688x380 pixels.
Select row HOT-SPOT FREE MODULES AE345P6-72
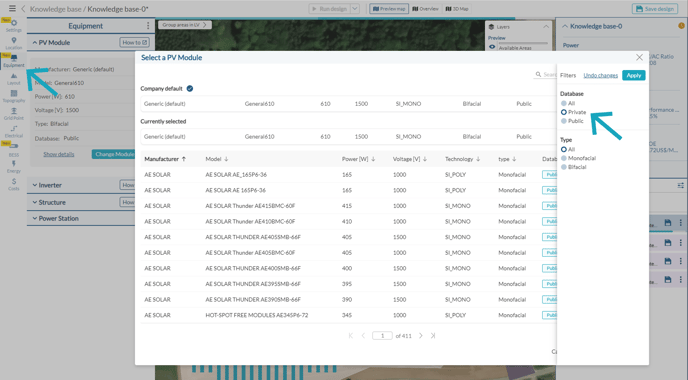tap(348, 315)
